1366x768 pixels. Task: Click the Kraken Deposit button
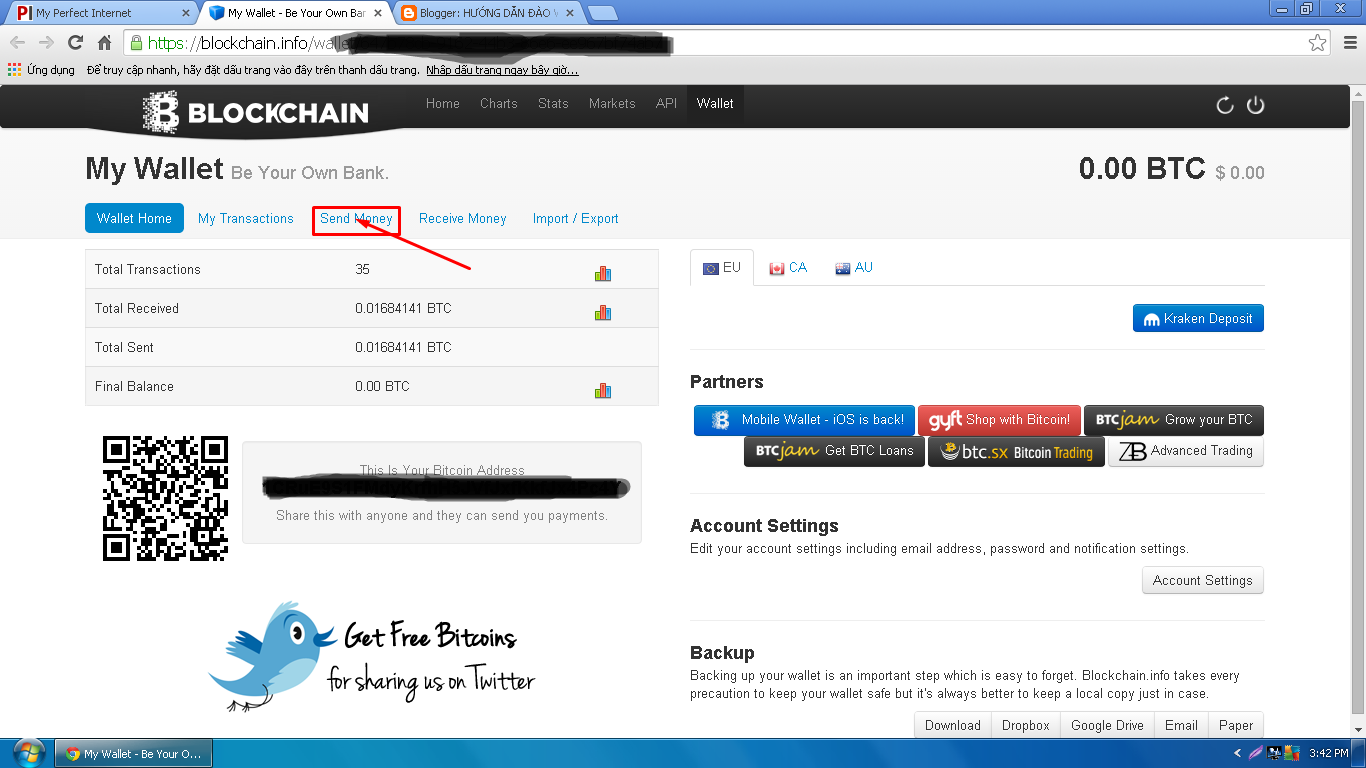pos(1199,318)
